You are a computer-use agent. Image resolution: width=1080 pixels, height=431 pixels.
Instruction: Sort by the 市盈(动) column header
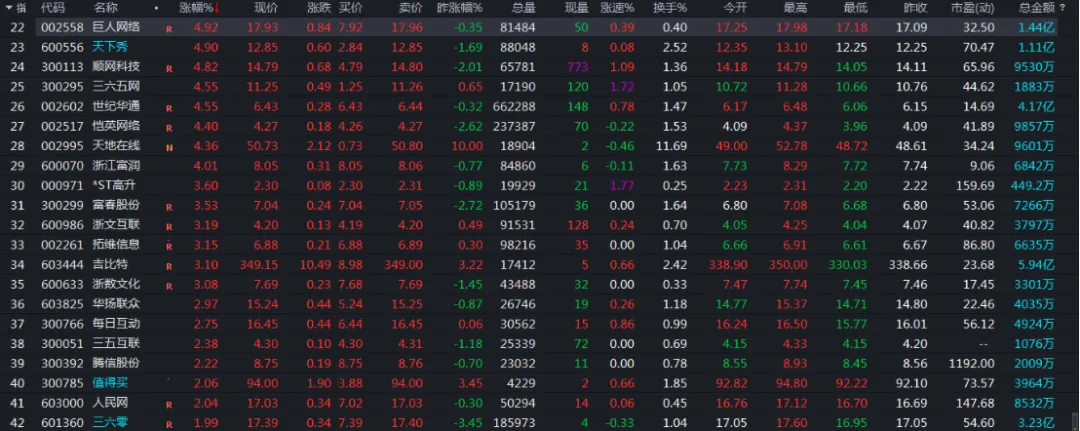pyautogui.click(x=973, y=8)
